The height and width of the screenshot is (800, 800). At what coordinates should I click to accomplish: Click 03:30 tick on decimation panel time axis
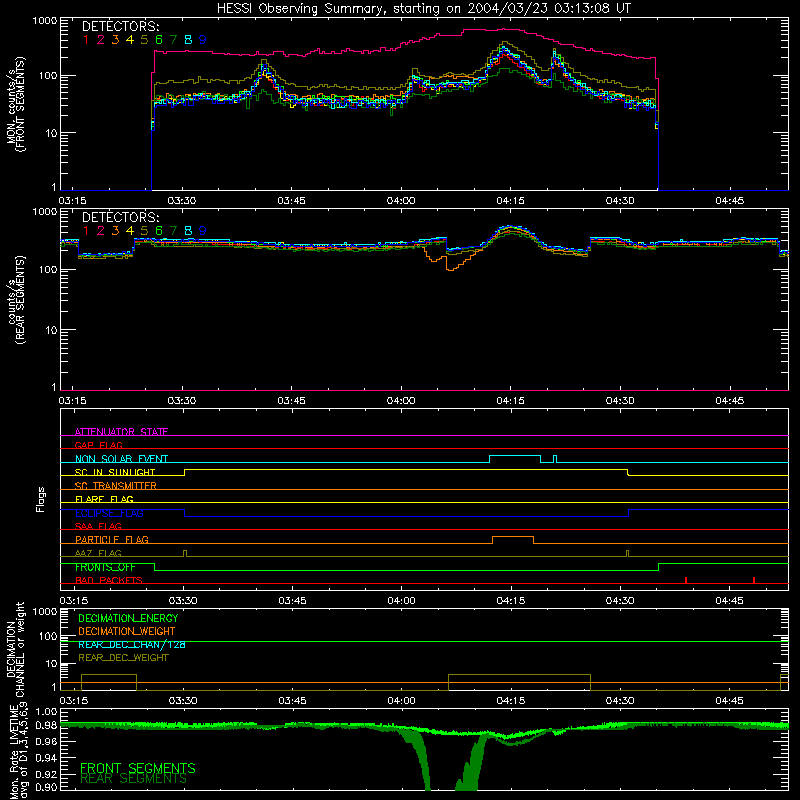coord(183,701)
